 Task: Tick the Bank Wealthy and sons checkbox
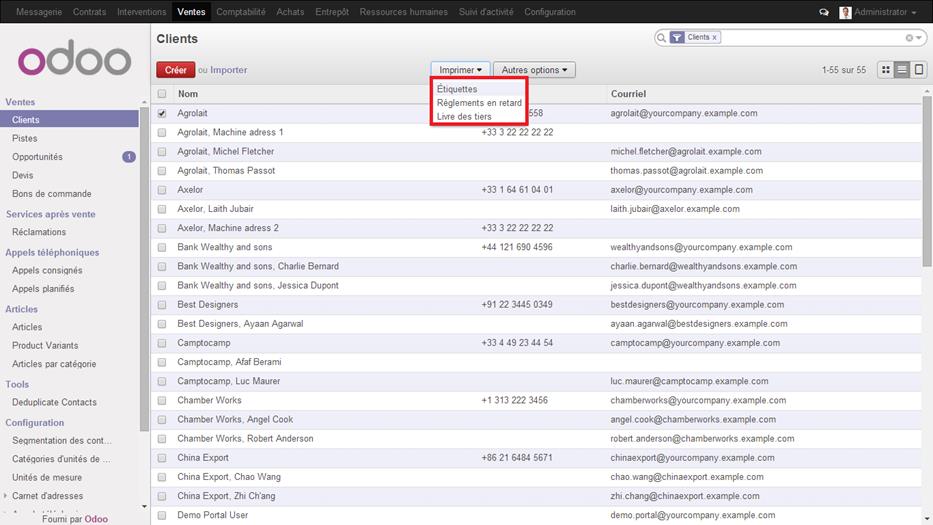click(162, 247)
